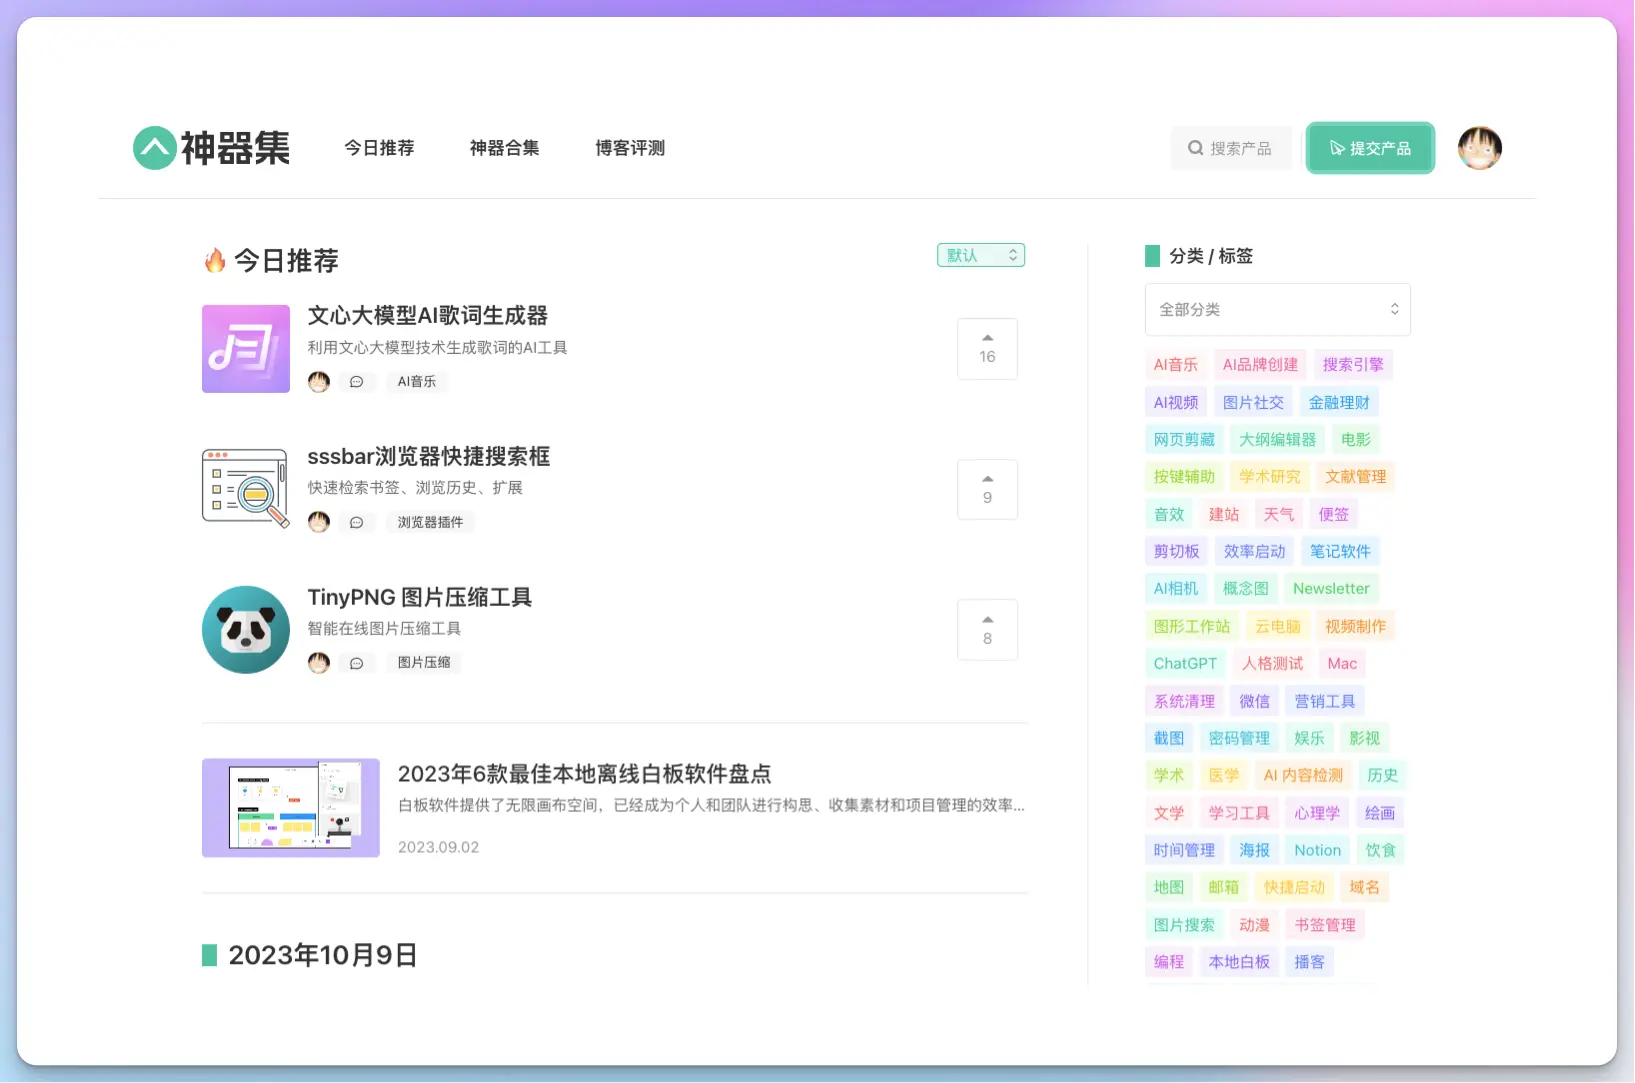Select the 大纲编辑器 tag
The height and width of the screenshot is (1083, 1635).
(1278, 440)
